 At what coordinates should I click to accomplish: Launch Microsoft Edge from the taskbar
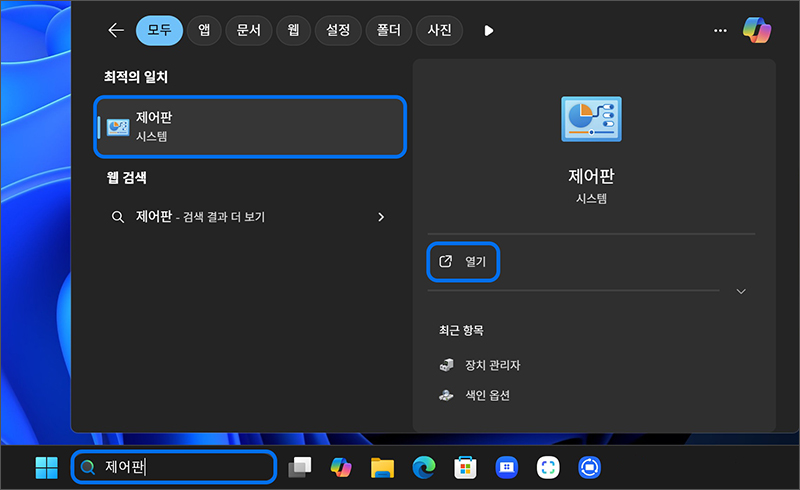423,467
